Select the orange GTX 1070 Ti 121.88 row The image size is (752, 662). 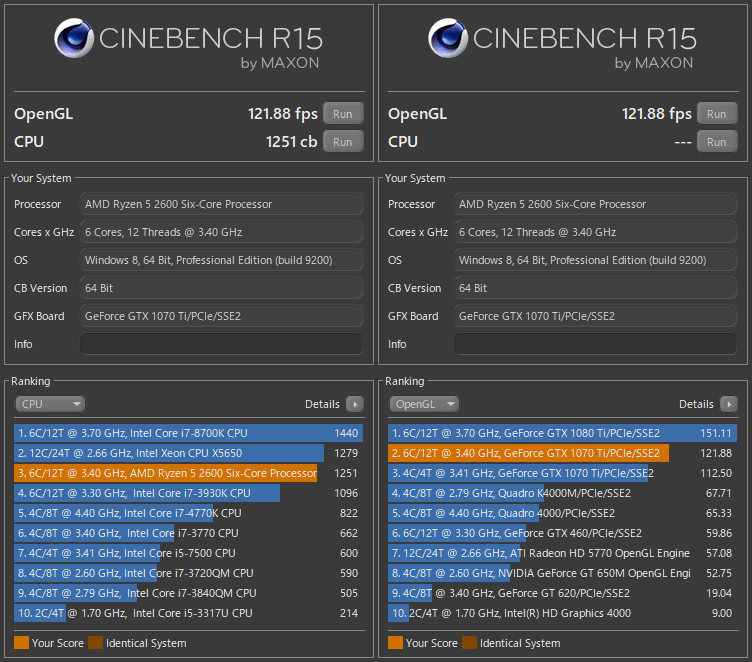[x=563, y=453]
